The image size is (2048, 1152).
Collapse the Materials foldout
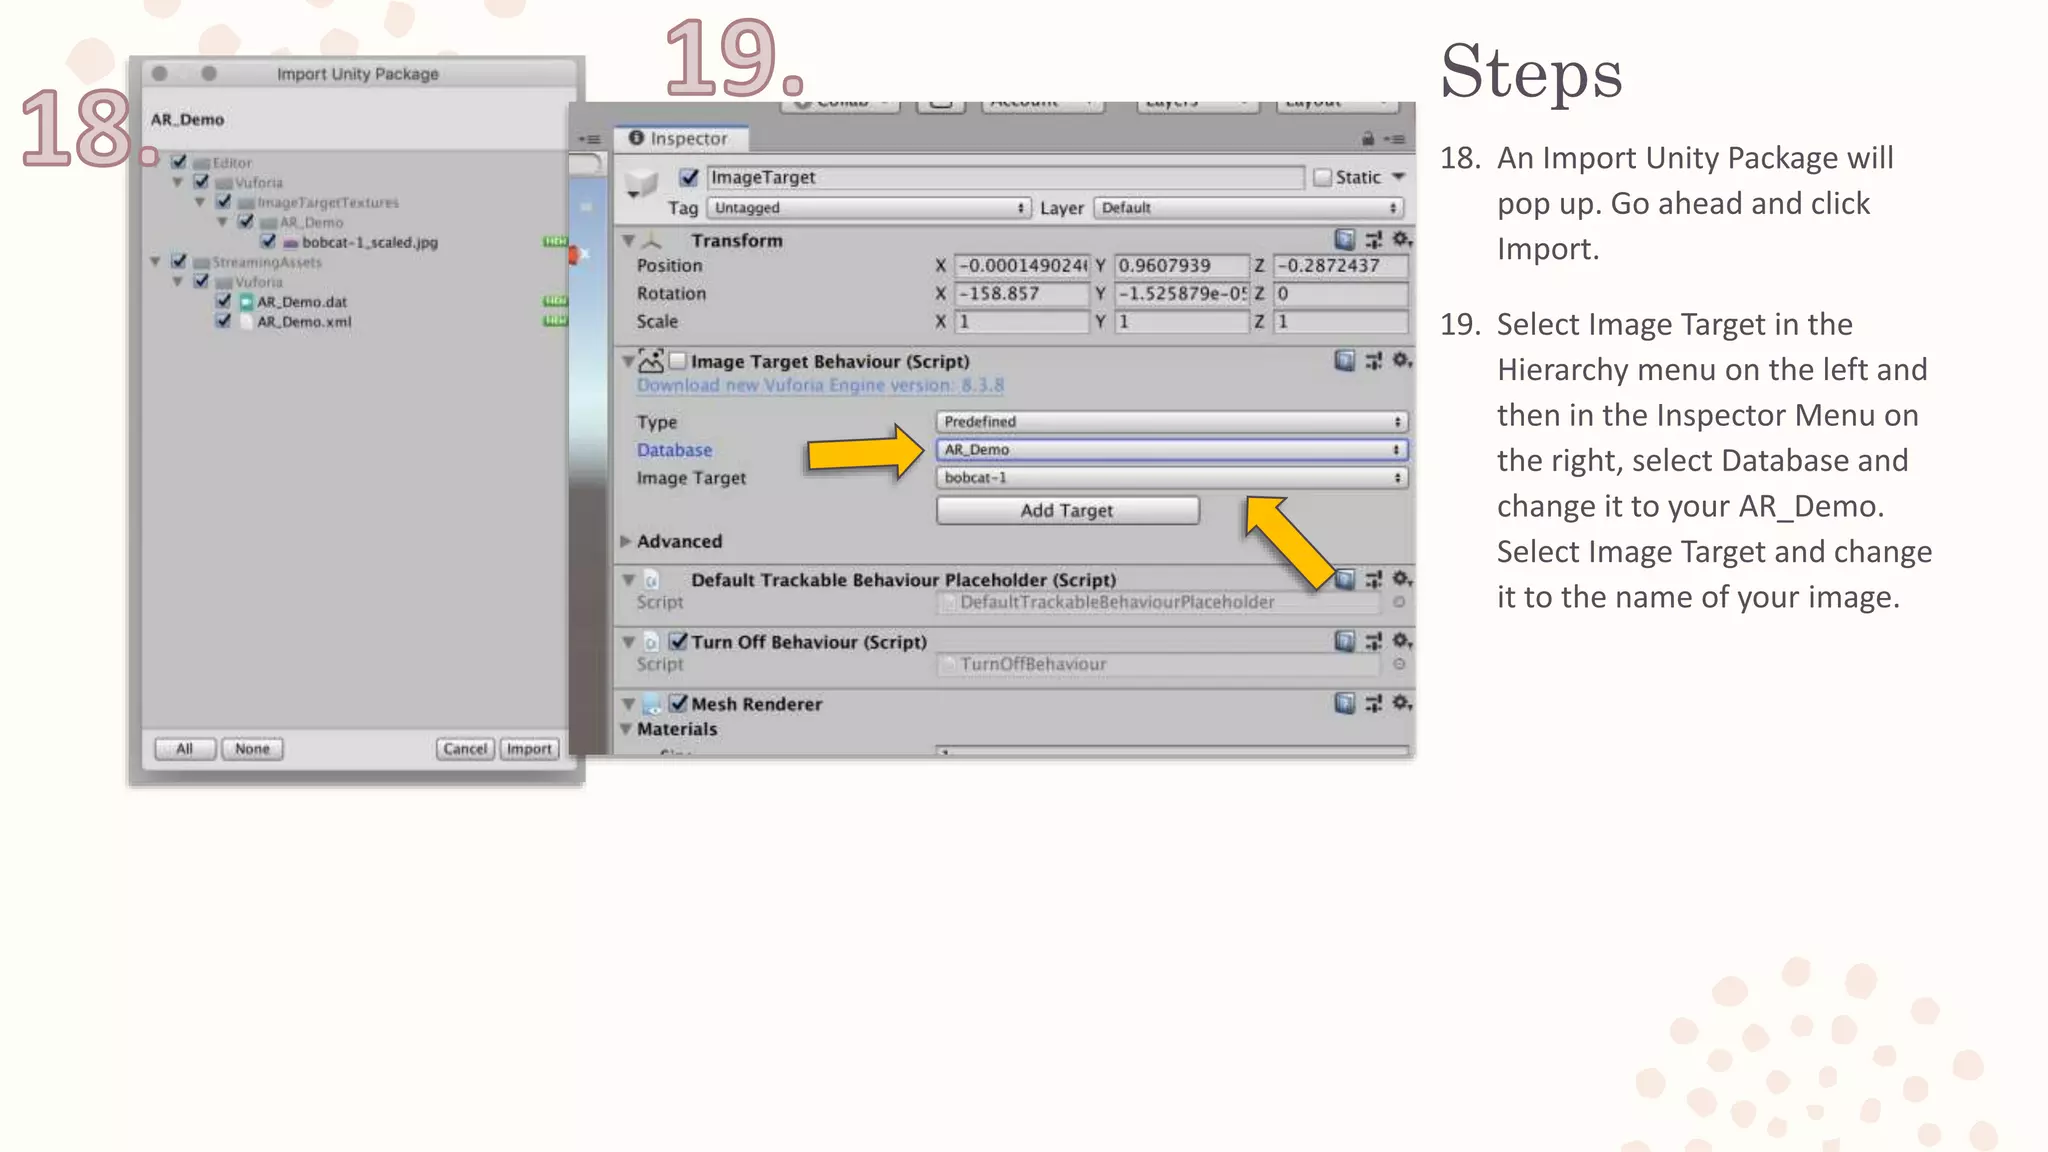coord(626,729)
